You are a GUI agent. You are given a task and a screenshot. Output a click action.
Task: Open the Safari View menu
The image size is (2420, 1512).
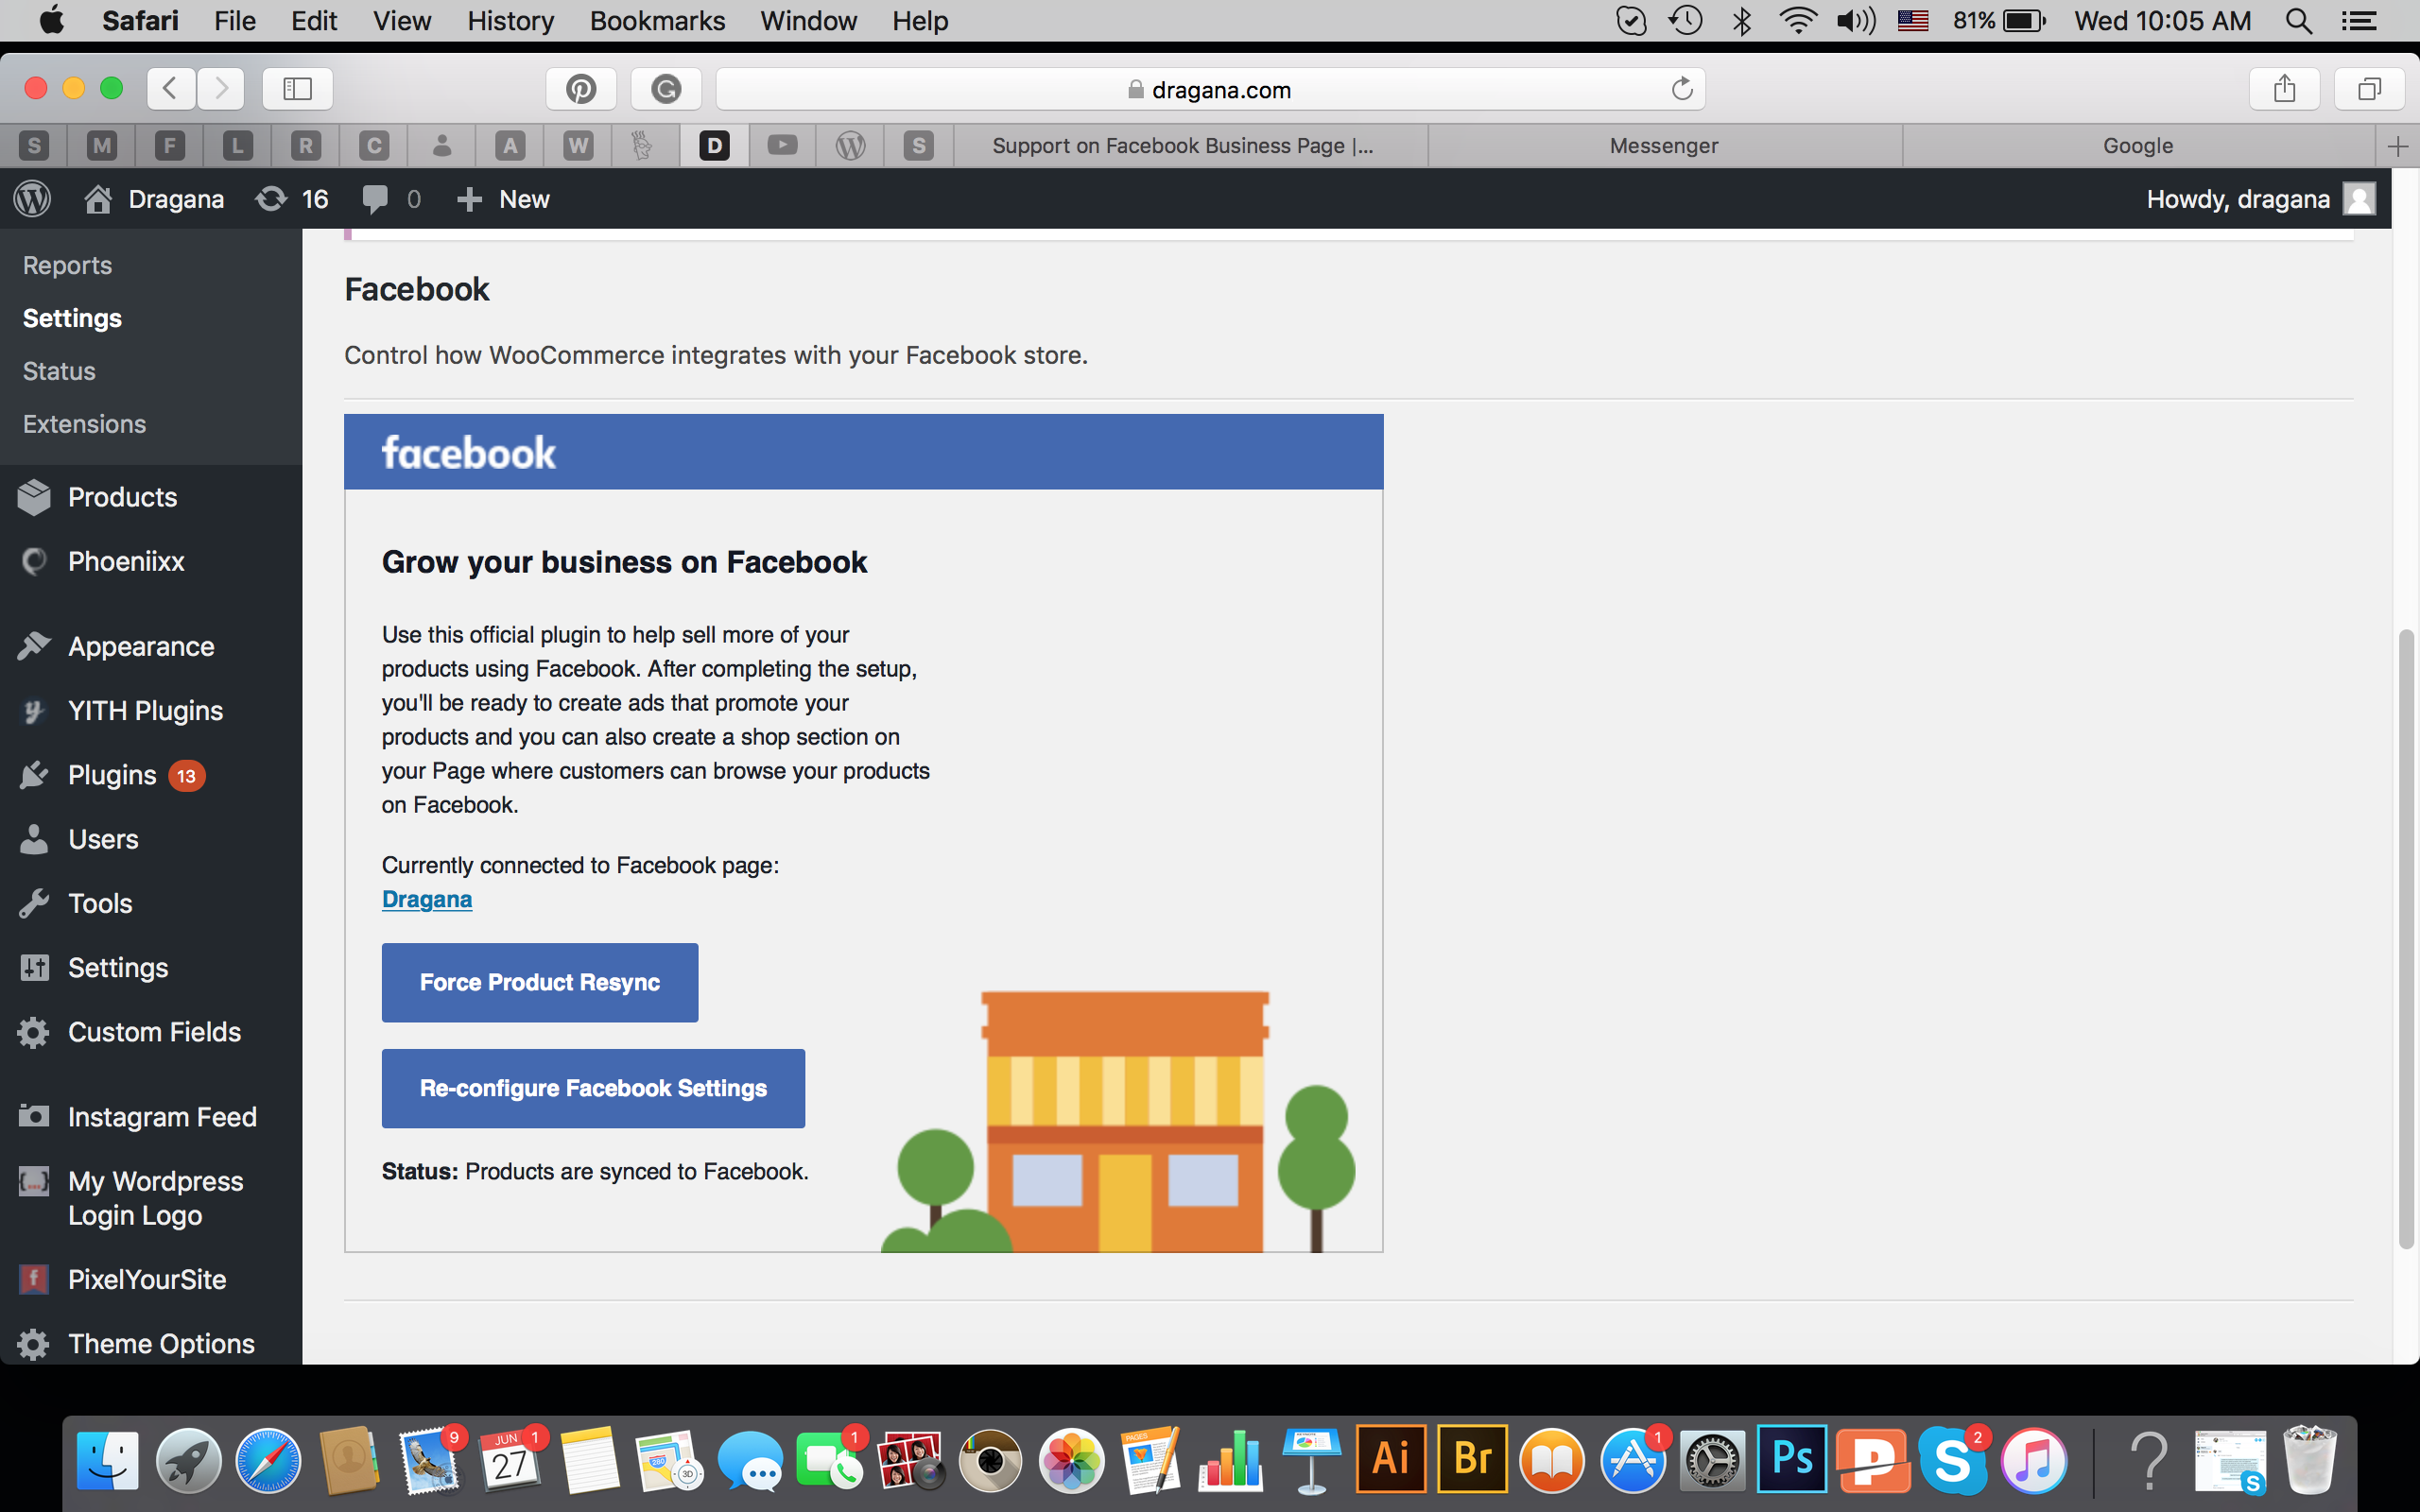pos(402,21)
